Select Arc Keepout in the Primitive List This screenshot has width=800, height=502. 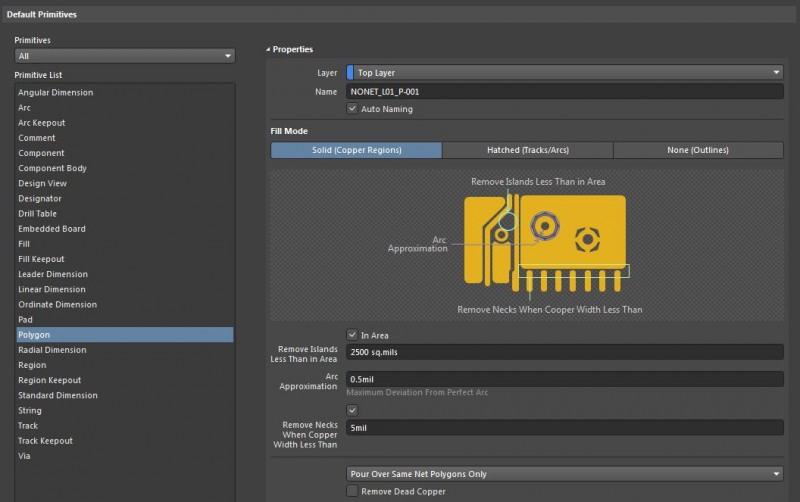pyautogui.click(x=41, y=123)
